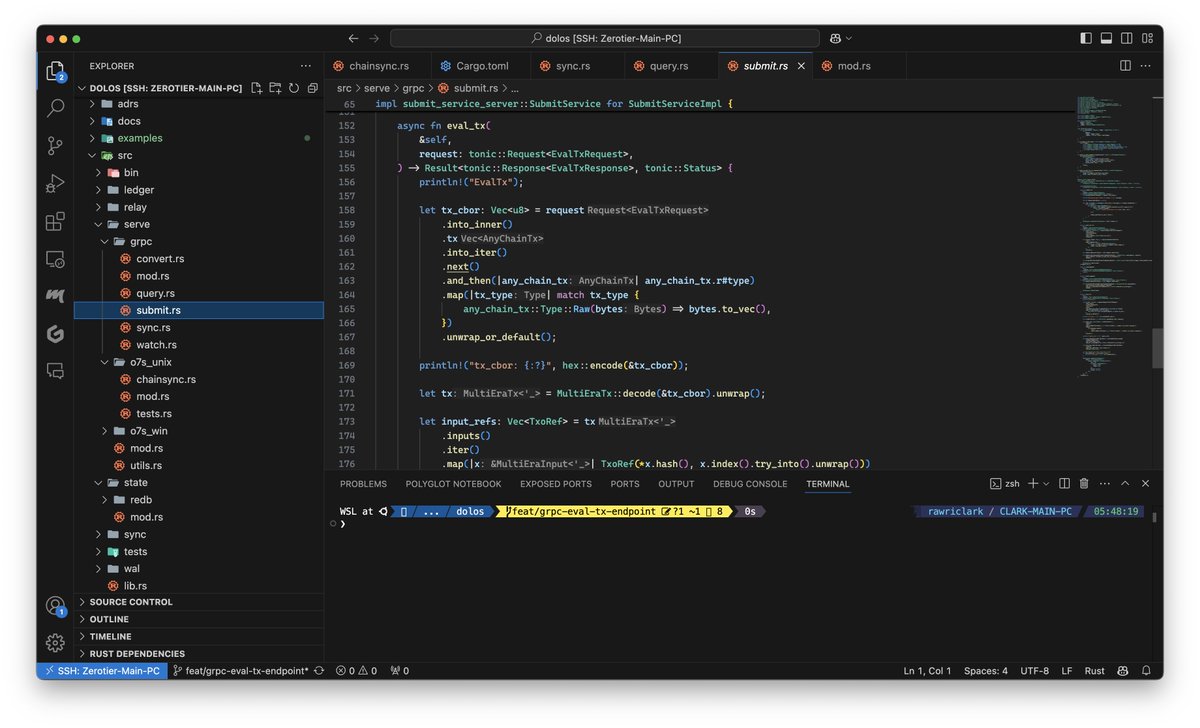The width and height of the screenshot is (1200, 728).
Task: Kill the terminal with the trash icon
Action: [x=1084, y=484]
